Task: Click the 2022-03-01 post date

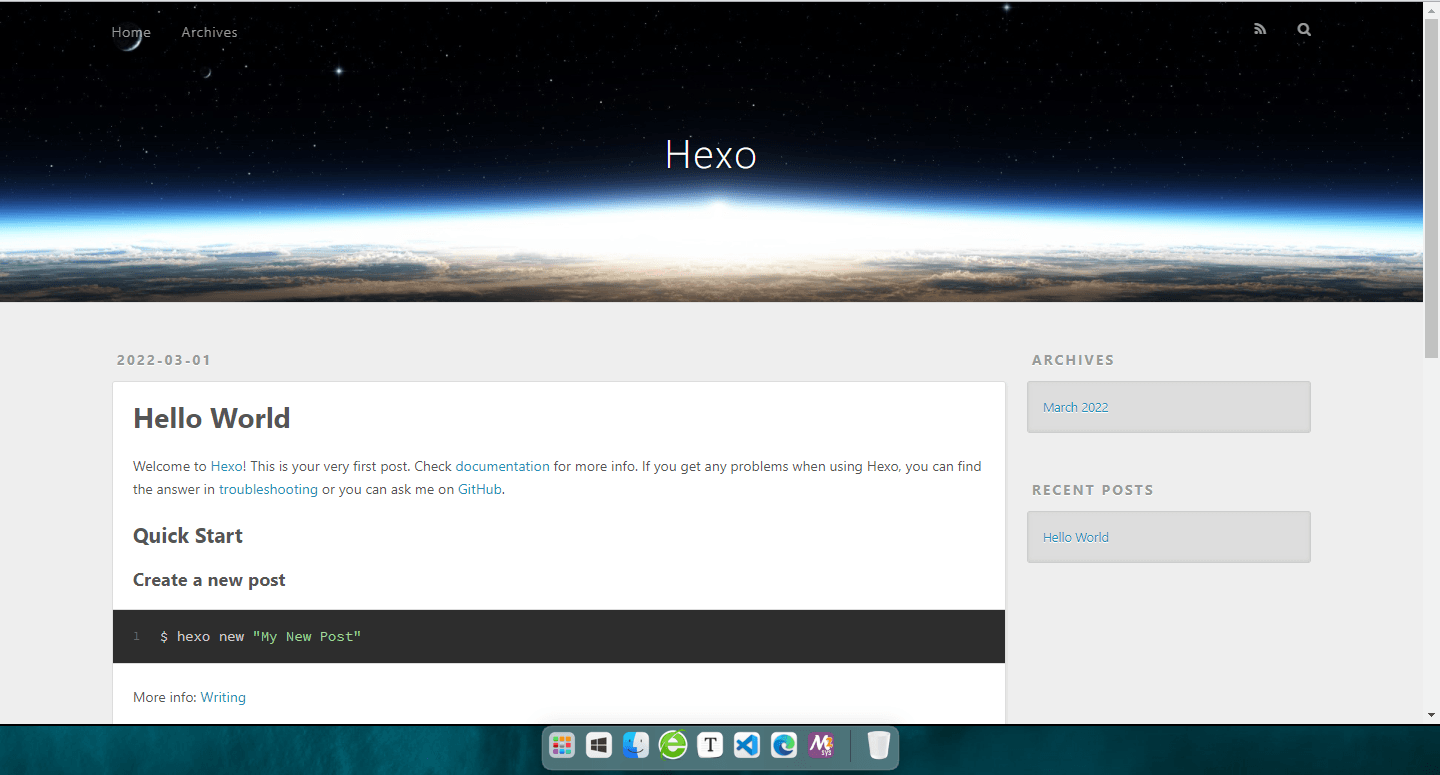Action: click(164, 360)
